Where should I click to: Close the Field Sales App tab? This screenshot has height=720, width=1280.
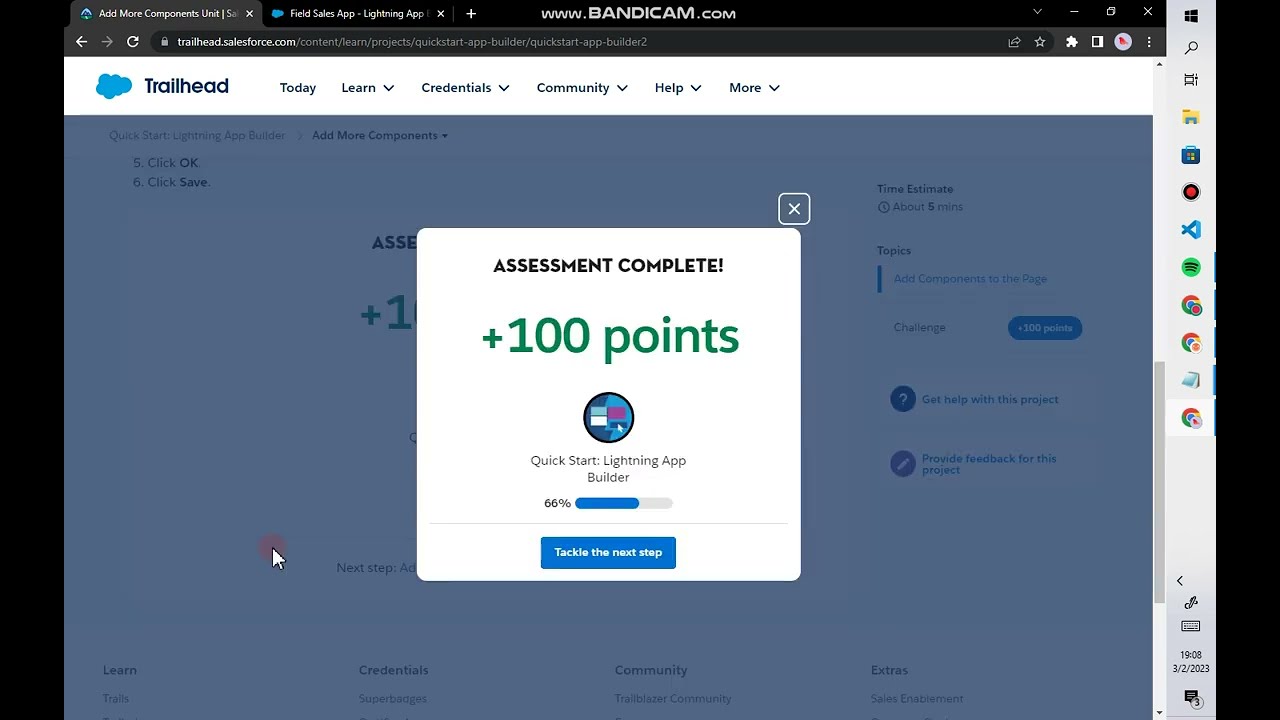pyautogui.click(x=440, y=14)
